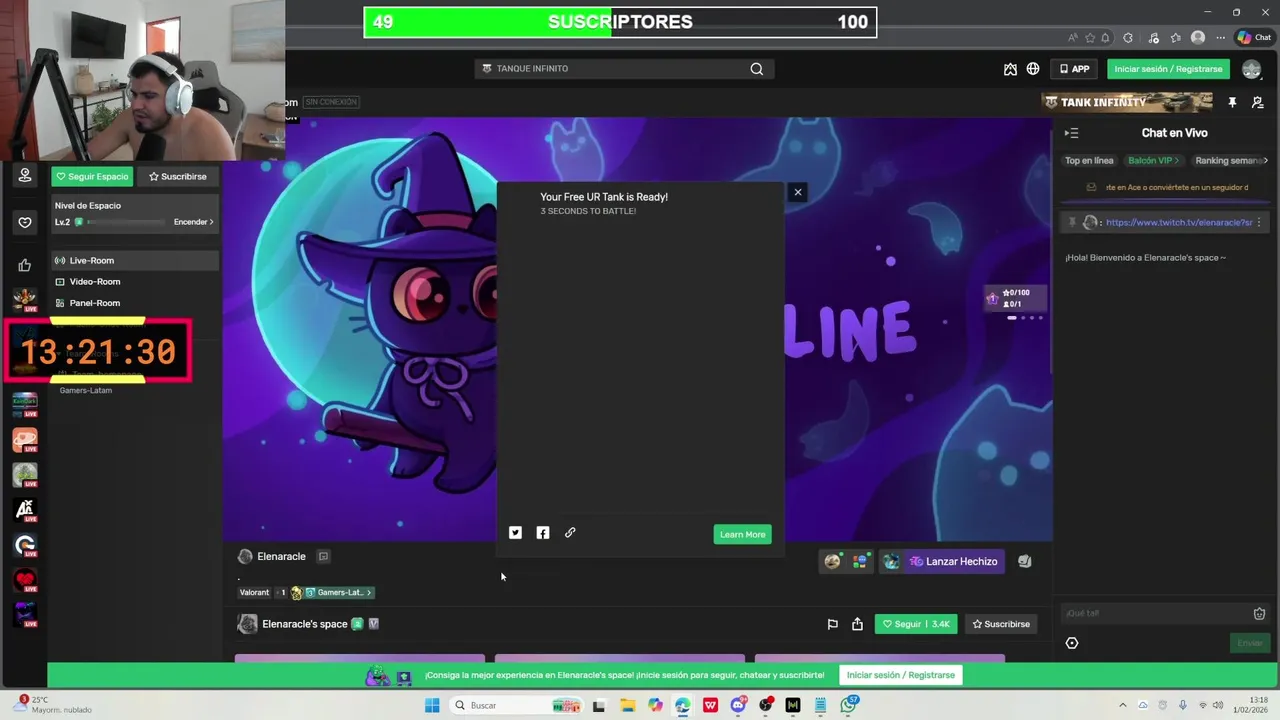Share the ad on Facebook
Screen dimensions: 1280x720
543,533
